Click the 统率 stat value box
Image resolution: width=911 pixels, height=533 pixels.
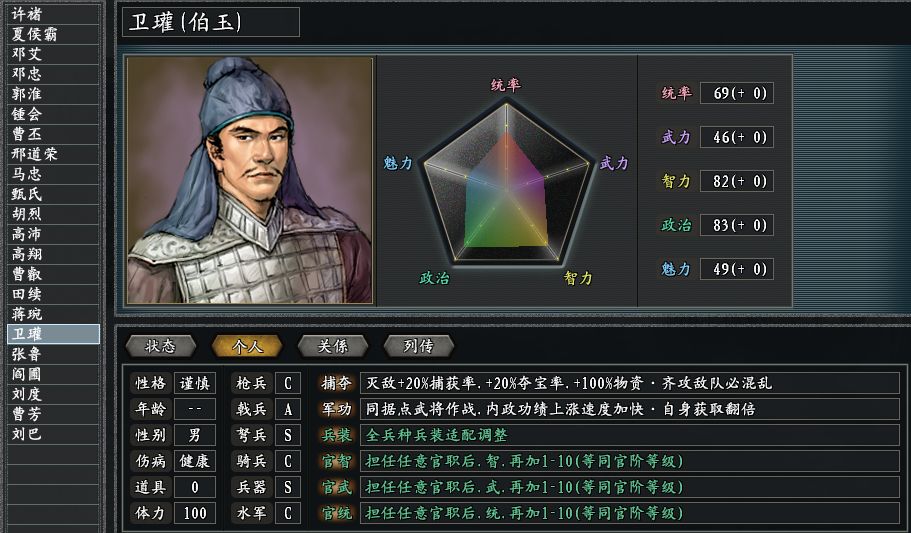tap(736, 93)
